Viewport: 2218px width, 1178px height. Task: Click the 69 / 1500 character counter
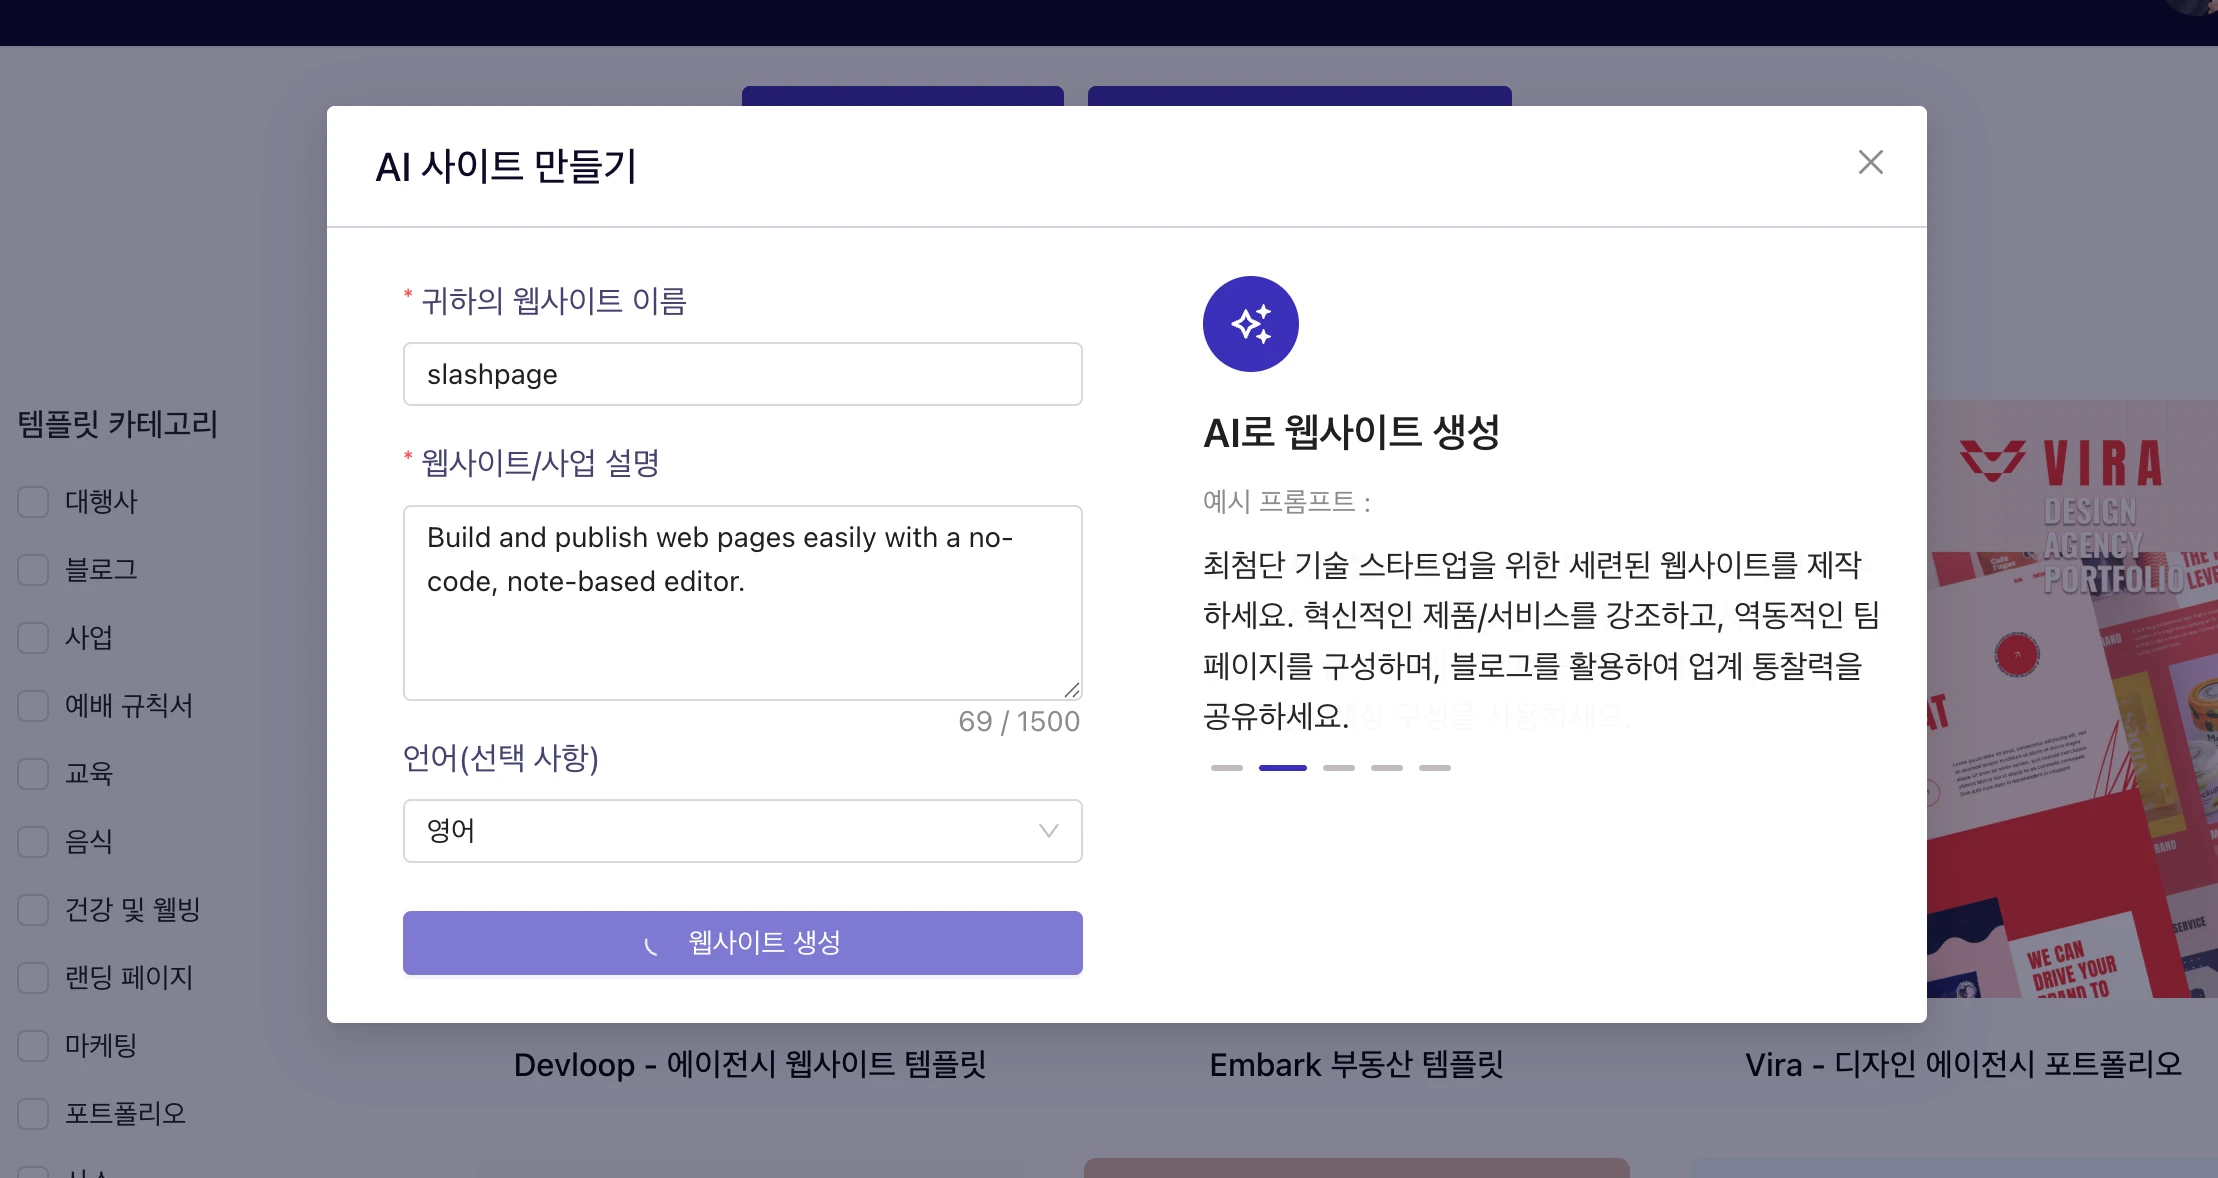1019,722
